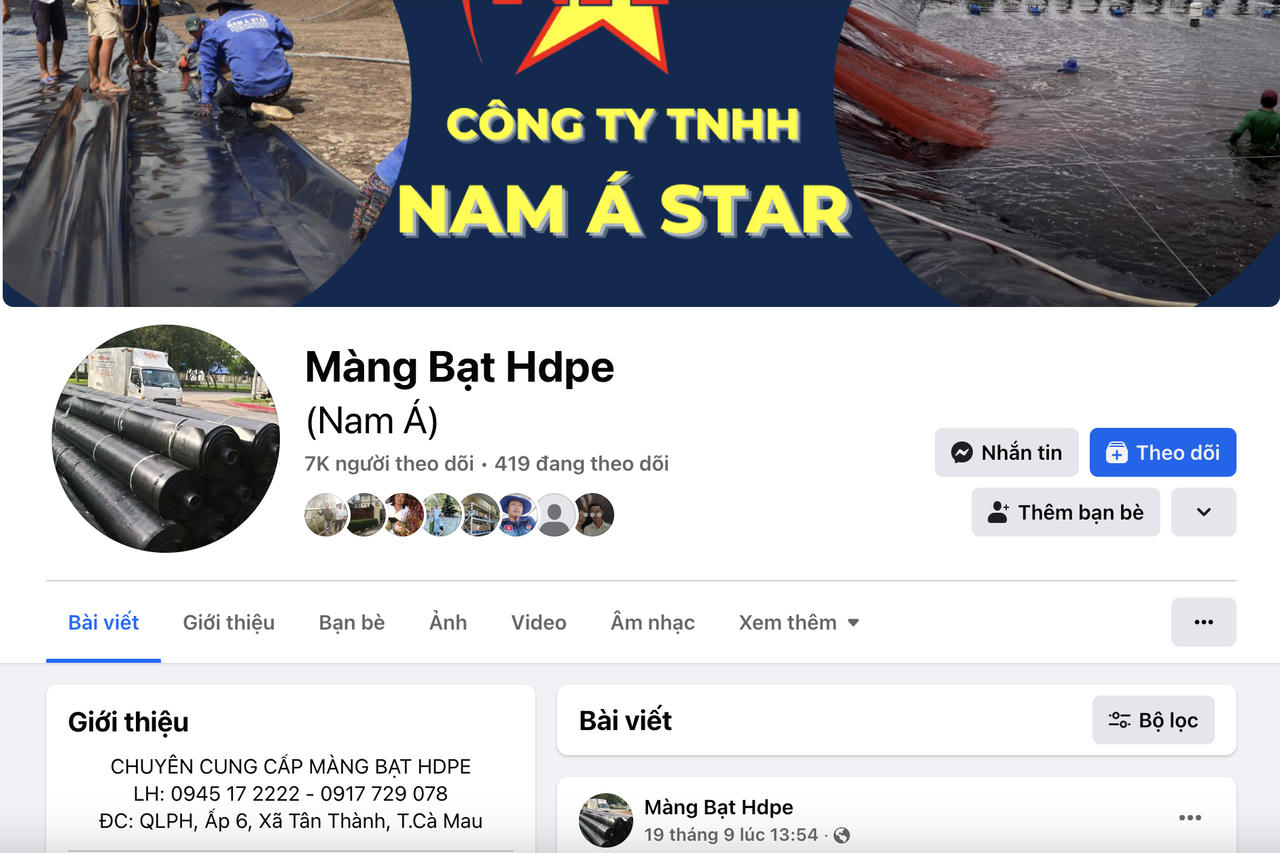Go to the Video tab
1280x853 pixels.
(539, 622)
